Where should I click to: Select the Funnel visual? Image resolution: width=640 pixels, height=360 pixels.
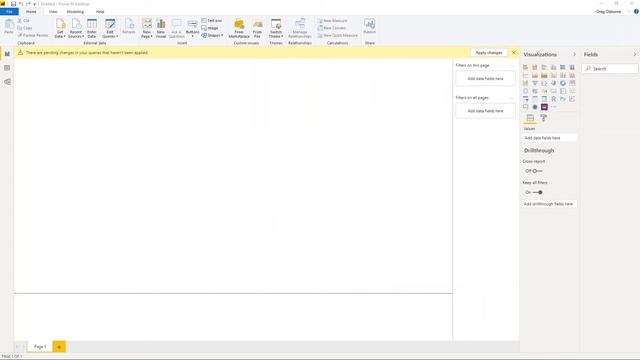coord(535,83)
